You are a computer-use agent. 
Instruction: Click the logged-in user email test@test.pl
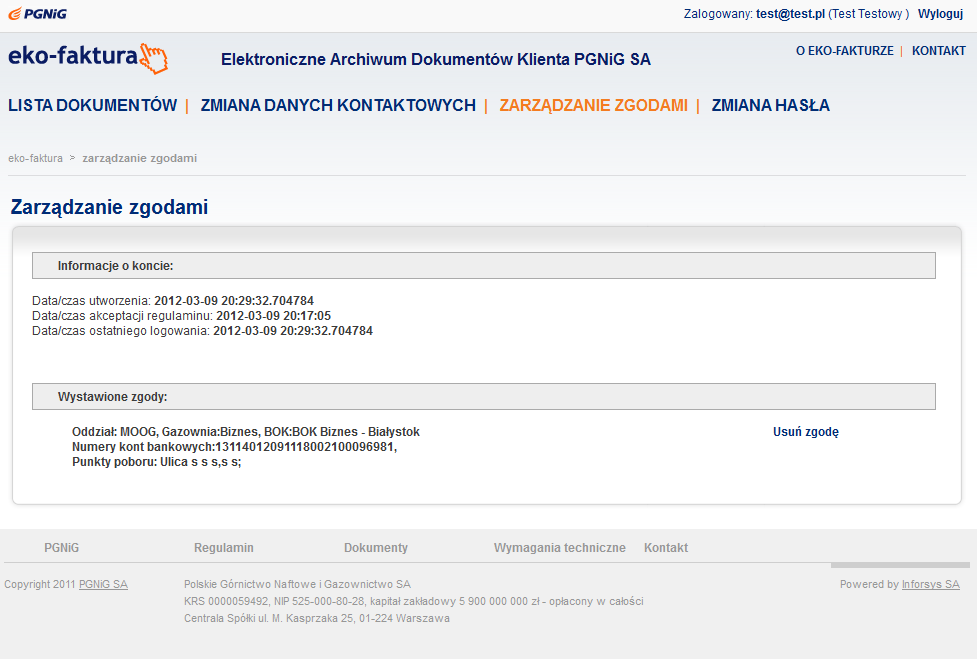click(790, 14)
